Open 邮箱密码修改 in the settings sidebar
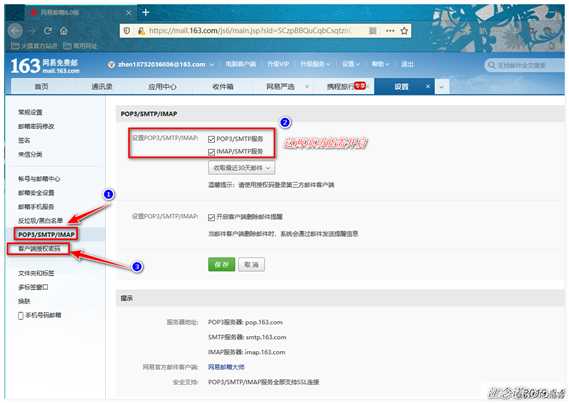The width and height of the screenshot is (569, 403). pyautogui.click(x=36, y=126)
